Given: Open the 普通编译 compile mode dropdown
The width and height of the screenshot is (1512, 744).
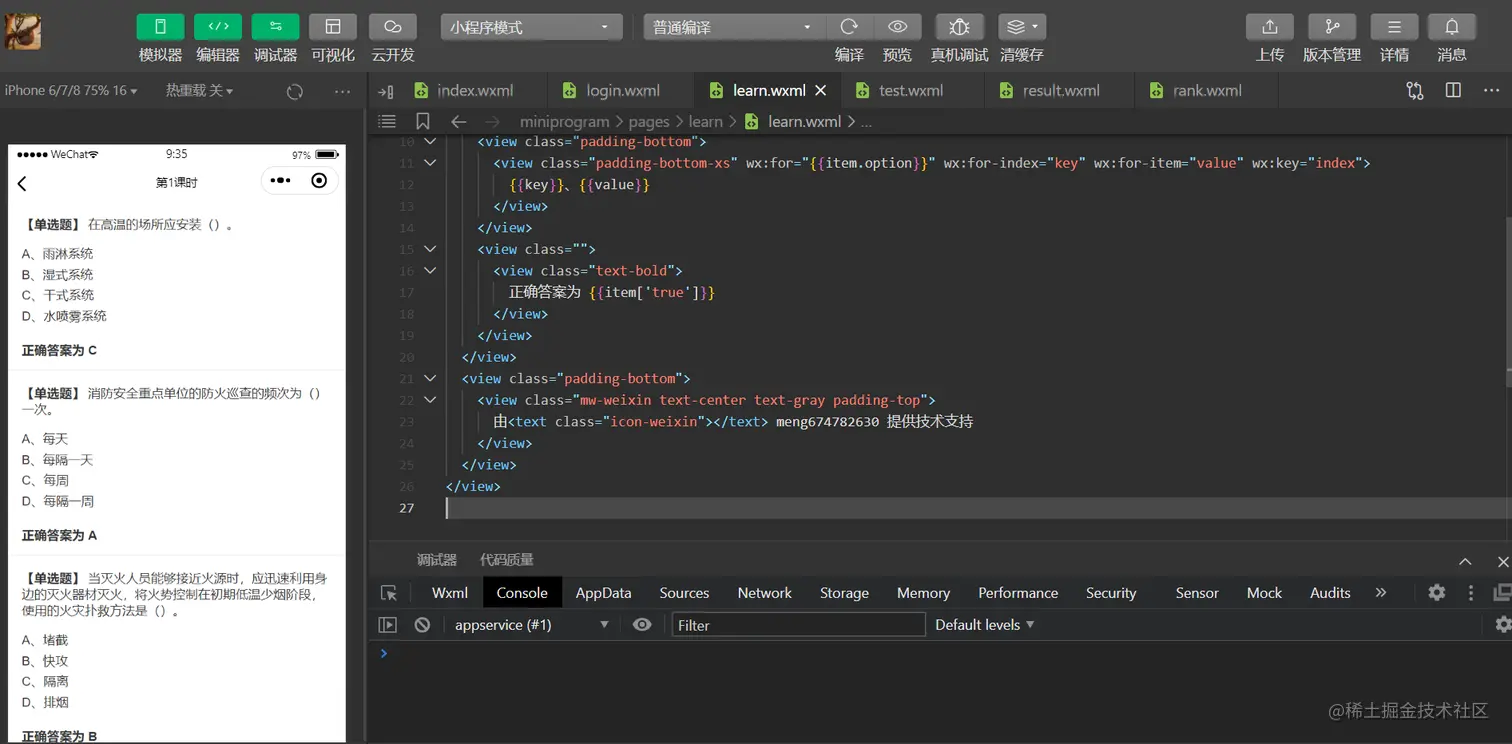Looking at the screenshot, I should 733,27.
